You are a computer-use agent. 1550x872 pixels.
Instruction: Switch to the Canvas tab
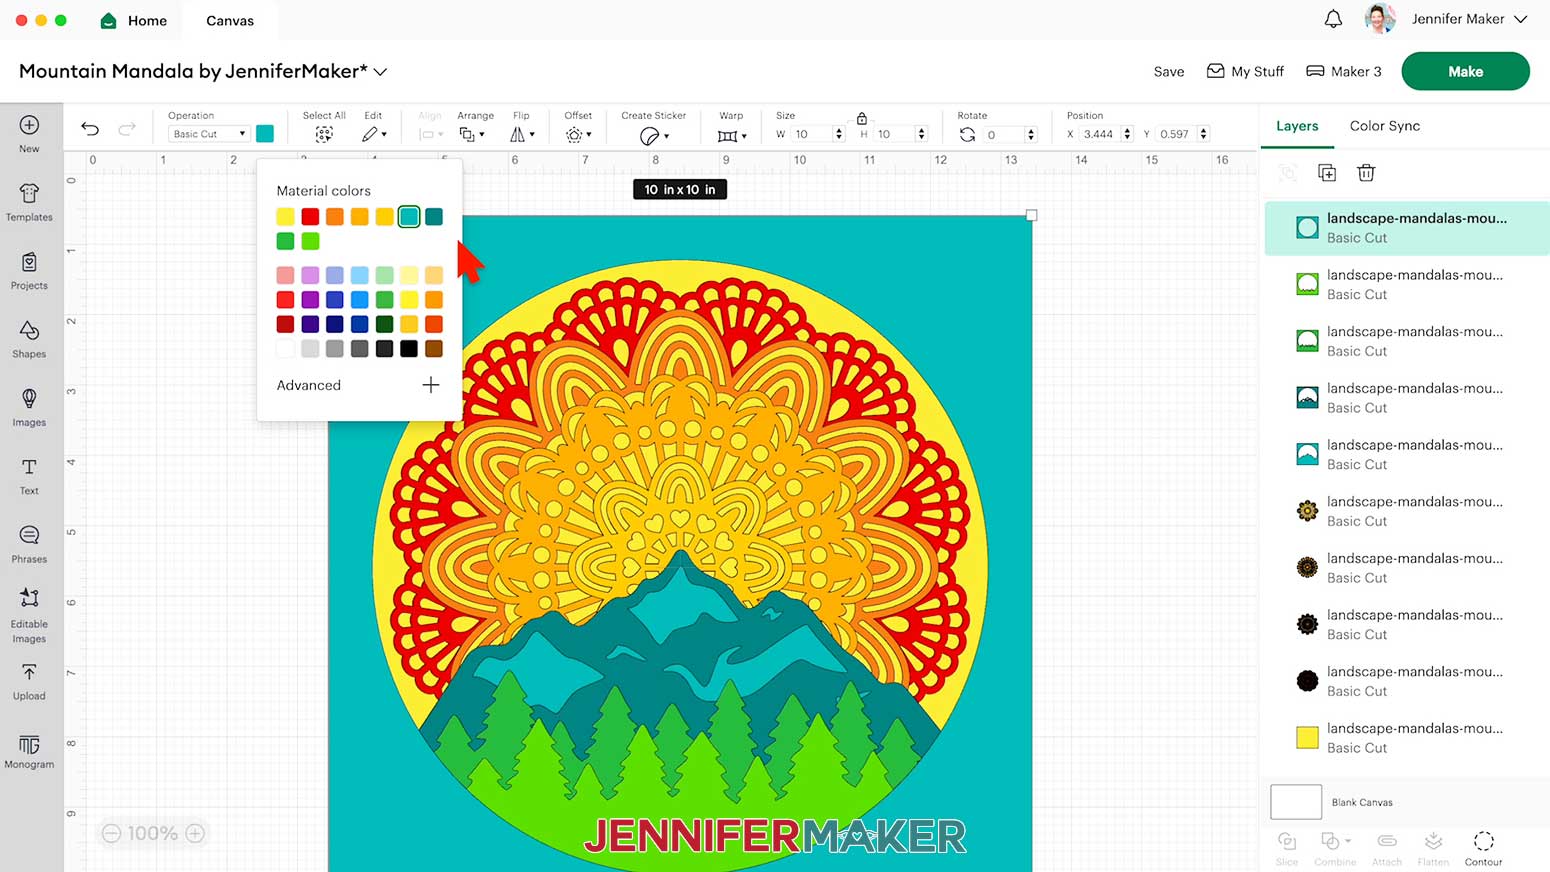tap(230, 20)
